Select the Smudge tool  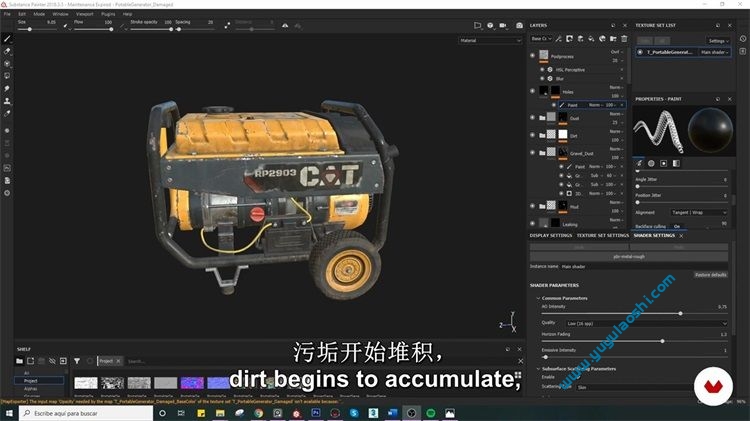[x=7, y=89]
